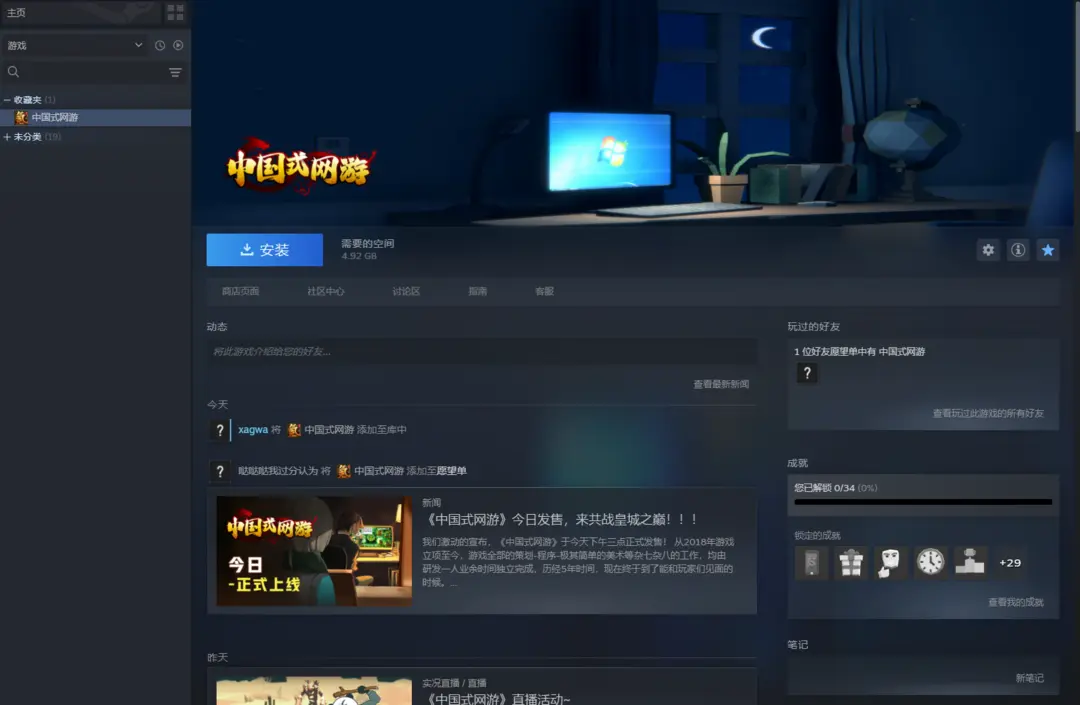Click the 愿望单 link in activity
This screenshot has width=1080, height=705.
coord(452,471)
